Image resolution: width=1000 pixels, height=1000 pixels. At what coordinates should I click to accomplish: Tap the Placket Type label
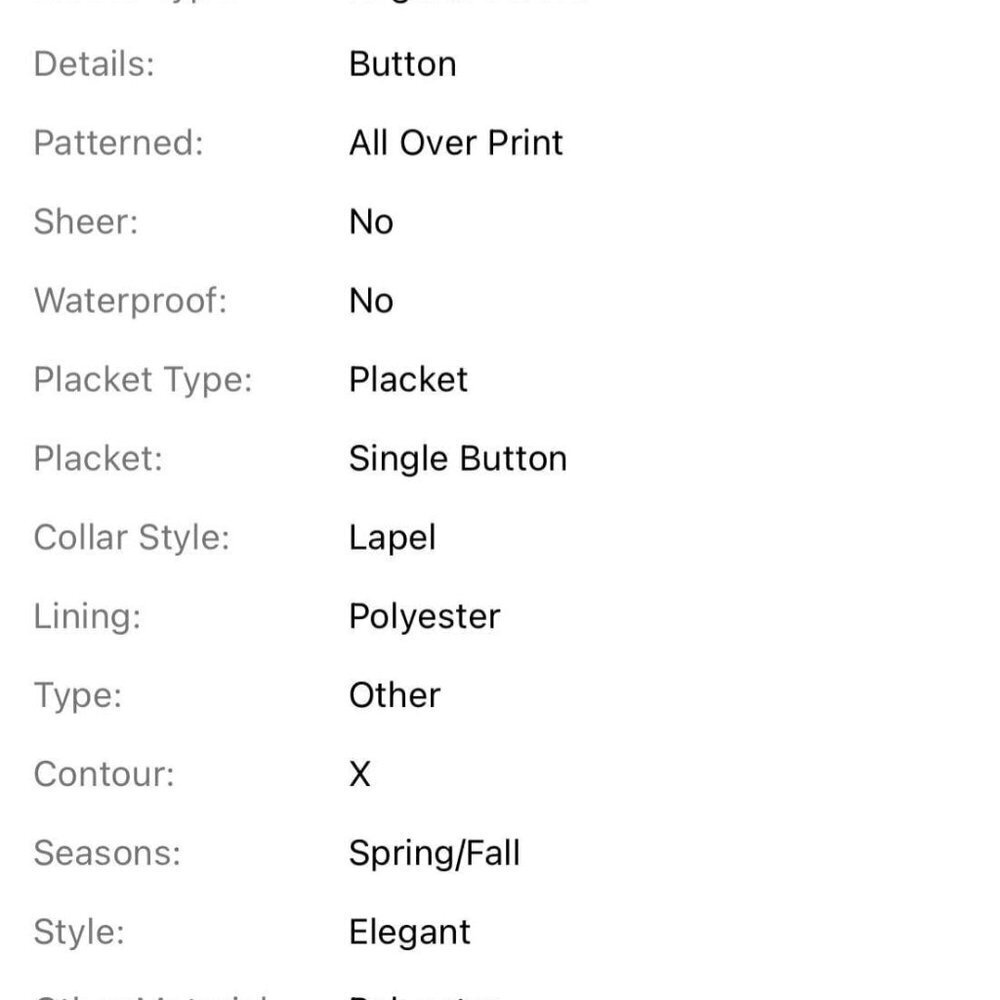(143, 380)
